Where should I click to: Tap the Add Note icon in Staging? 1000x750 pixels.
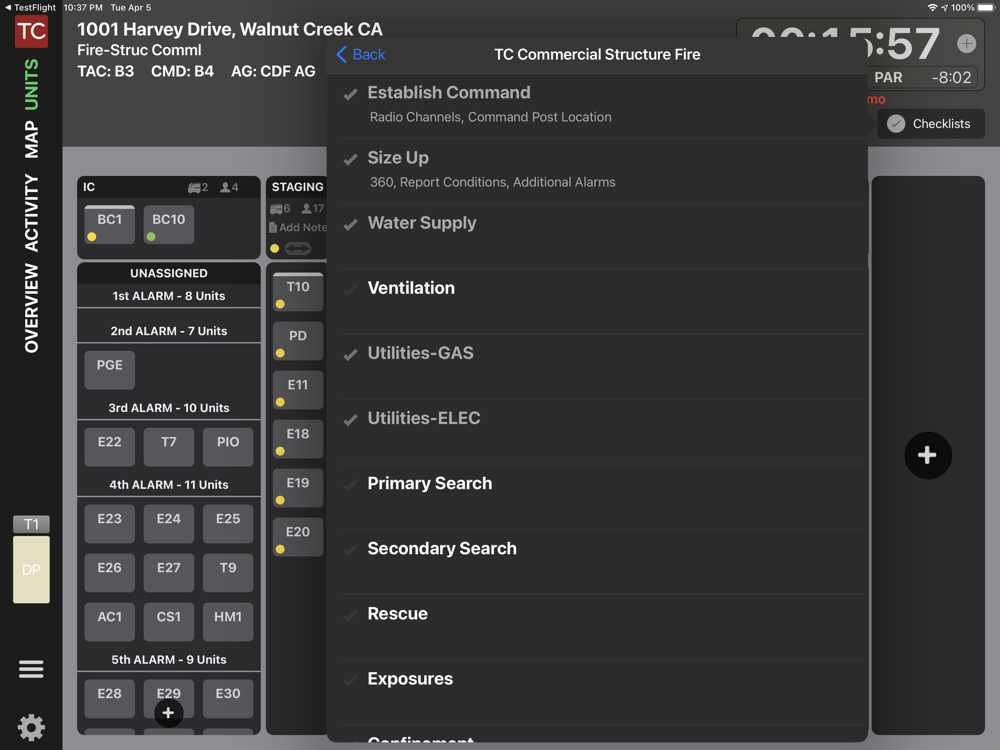tap(273, 227)
